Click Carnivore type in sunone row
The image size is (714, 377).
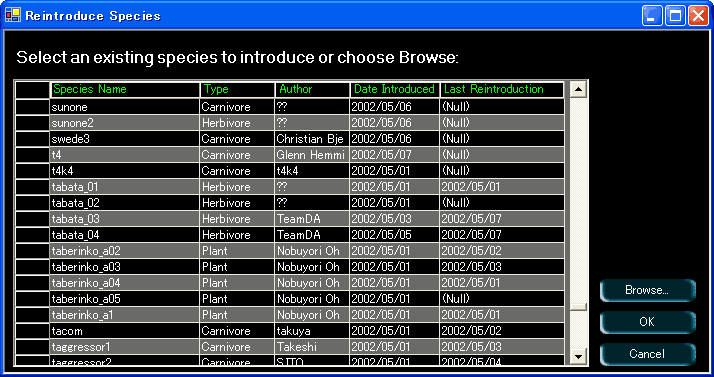pyautogui.click(x=238, y=107)
